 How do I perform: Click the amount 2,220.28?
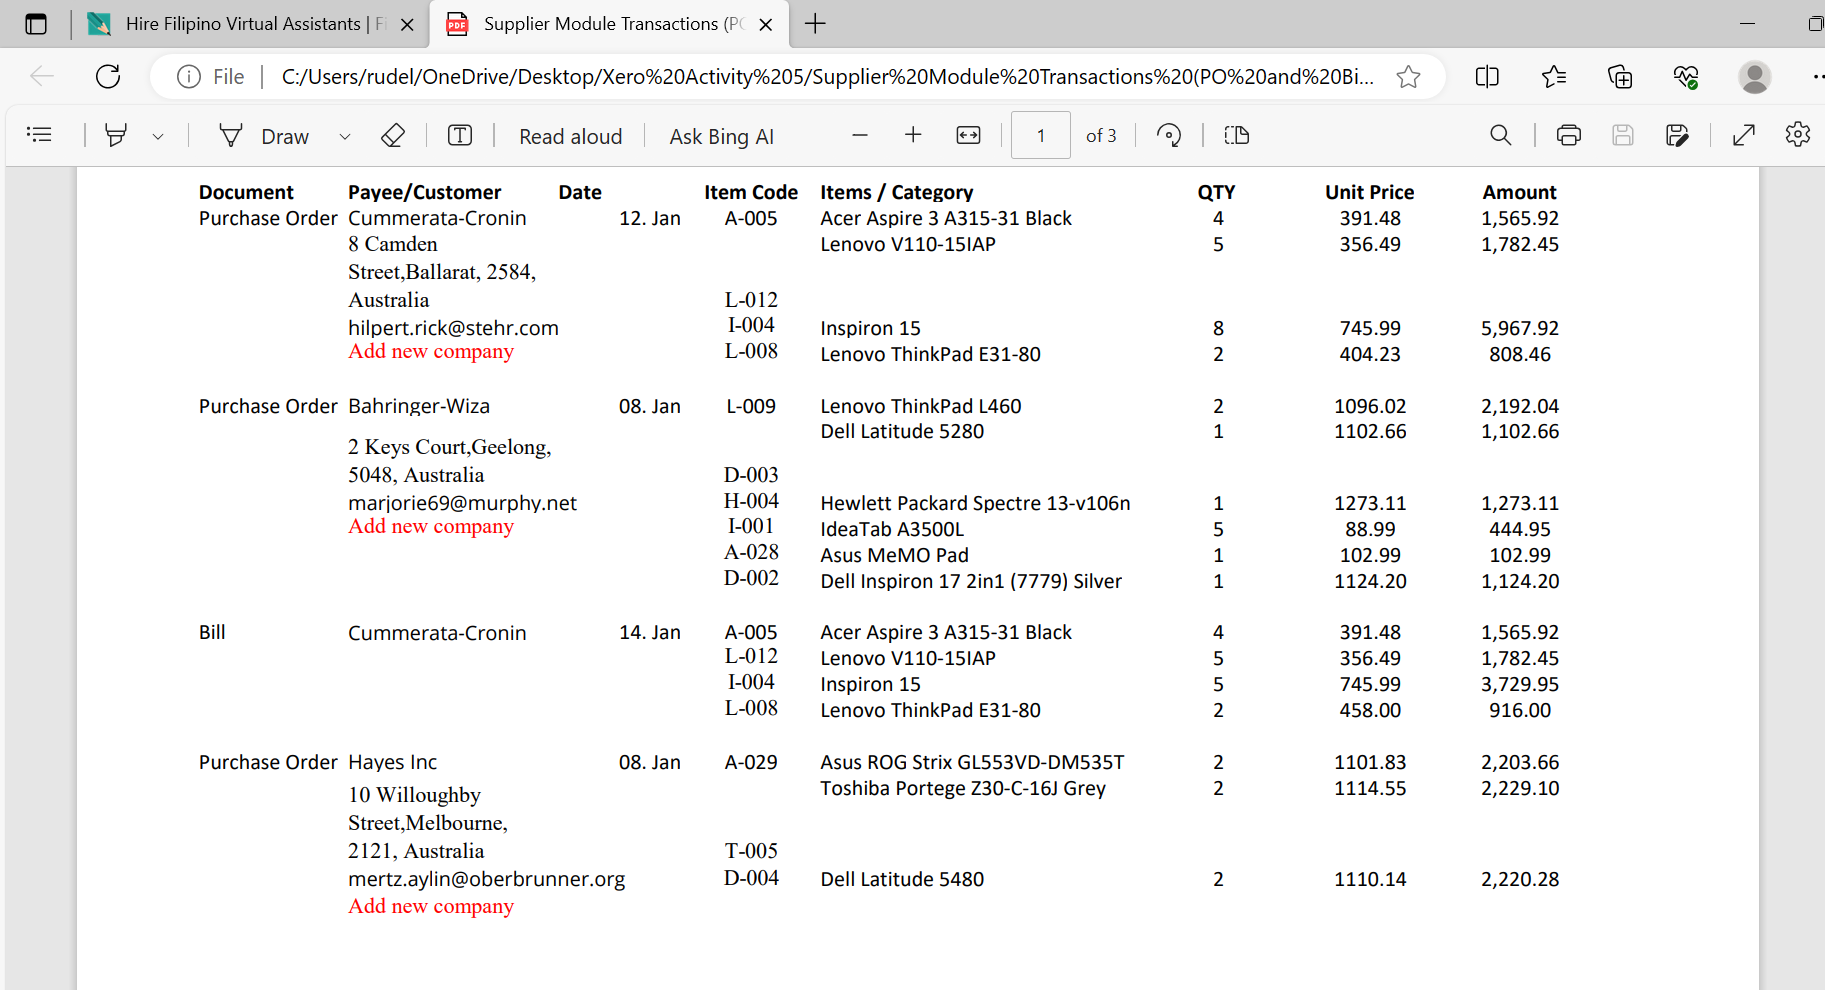pyautogui.click(x=1520, y=879)
